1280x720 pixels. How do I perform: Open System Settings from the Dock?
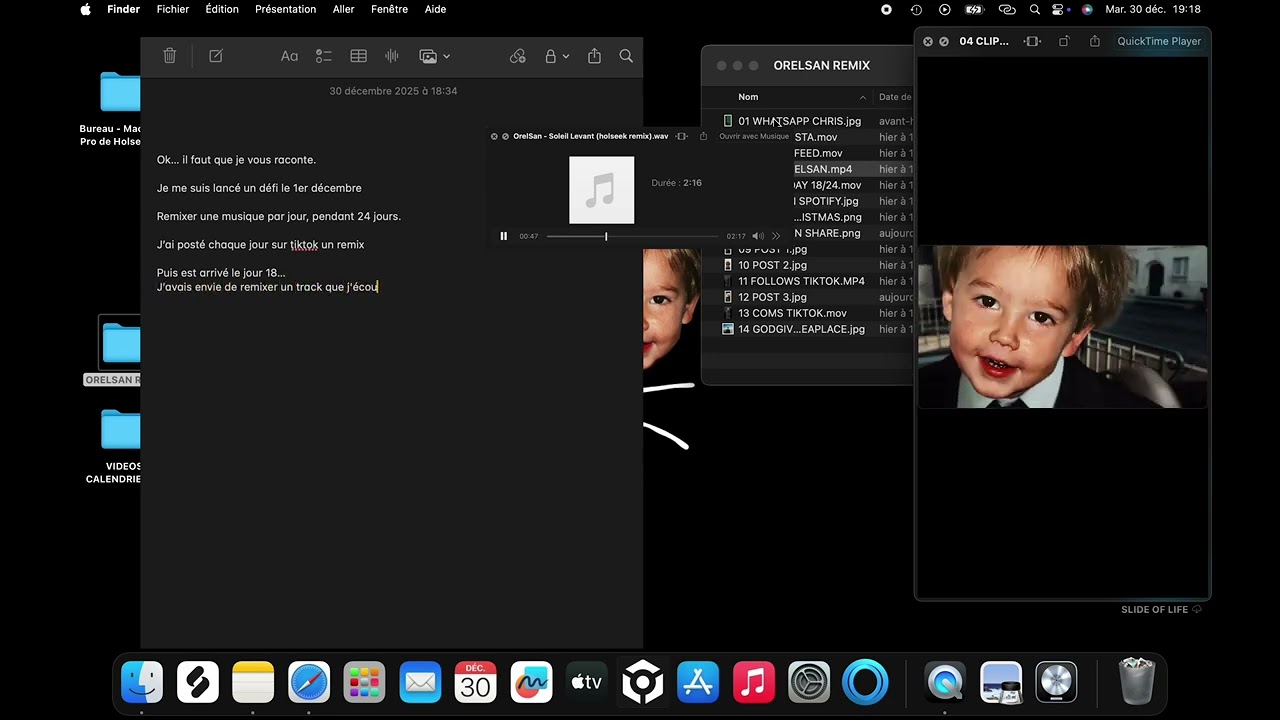[809, 684]
